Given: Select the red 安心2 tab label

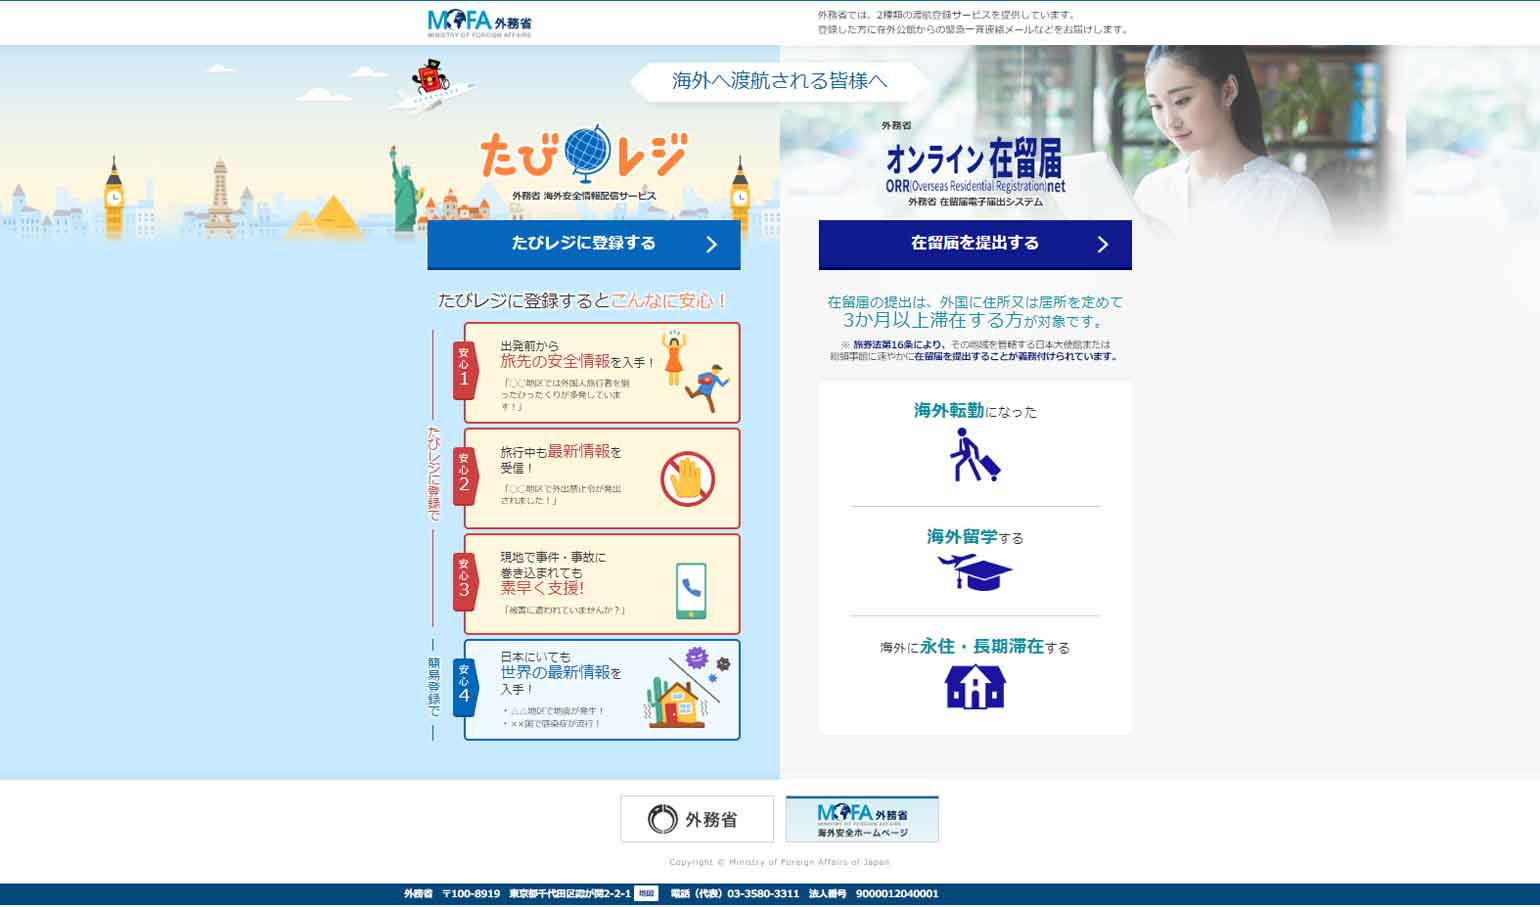Looking at the screenshot, I should pos(464,476).
